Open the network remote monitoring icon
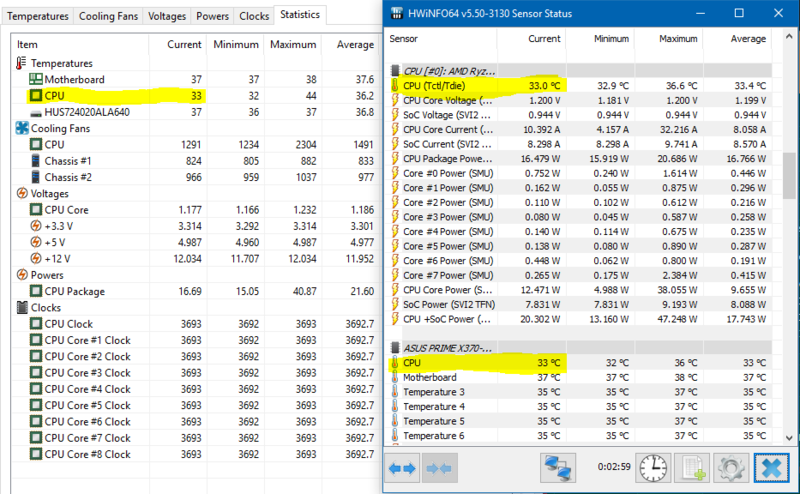 (x=558, y=468)
